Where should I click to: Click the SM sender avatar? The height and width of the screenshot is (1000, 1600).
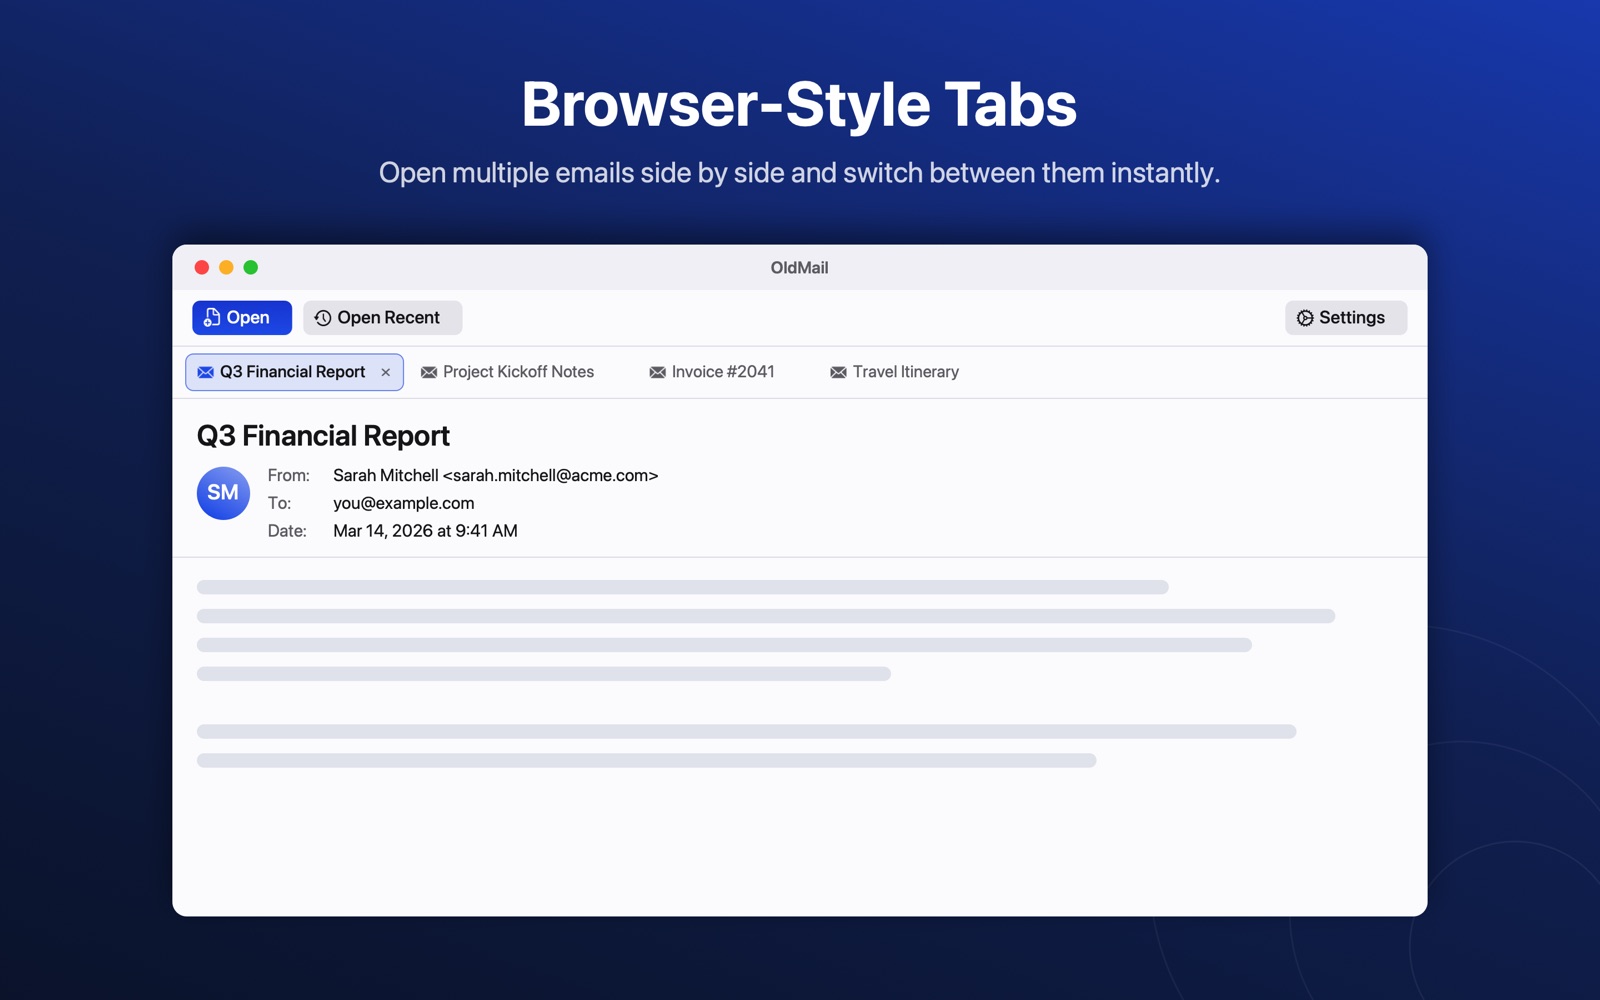click(x=223, y=493)
